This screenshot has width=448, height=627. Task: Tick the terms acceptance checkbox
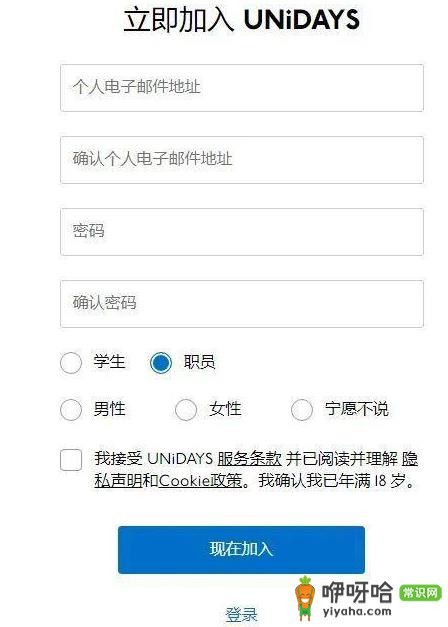point(71,459)
